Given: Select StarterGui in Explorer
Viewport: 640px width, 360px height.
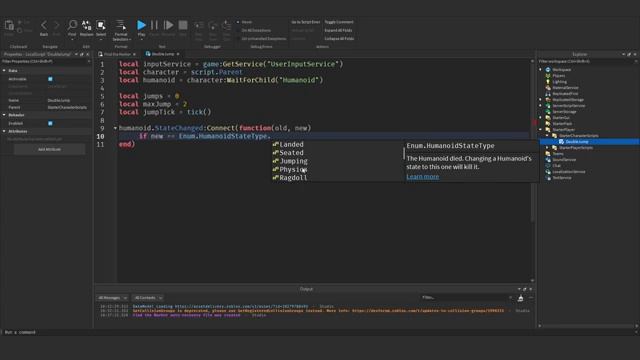Looking at the screenshot, I should pyautogui.click(x=561, y=118).
